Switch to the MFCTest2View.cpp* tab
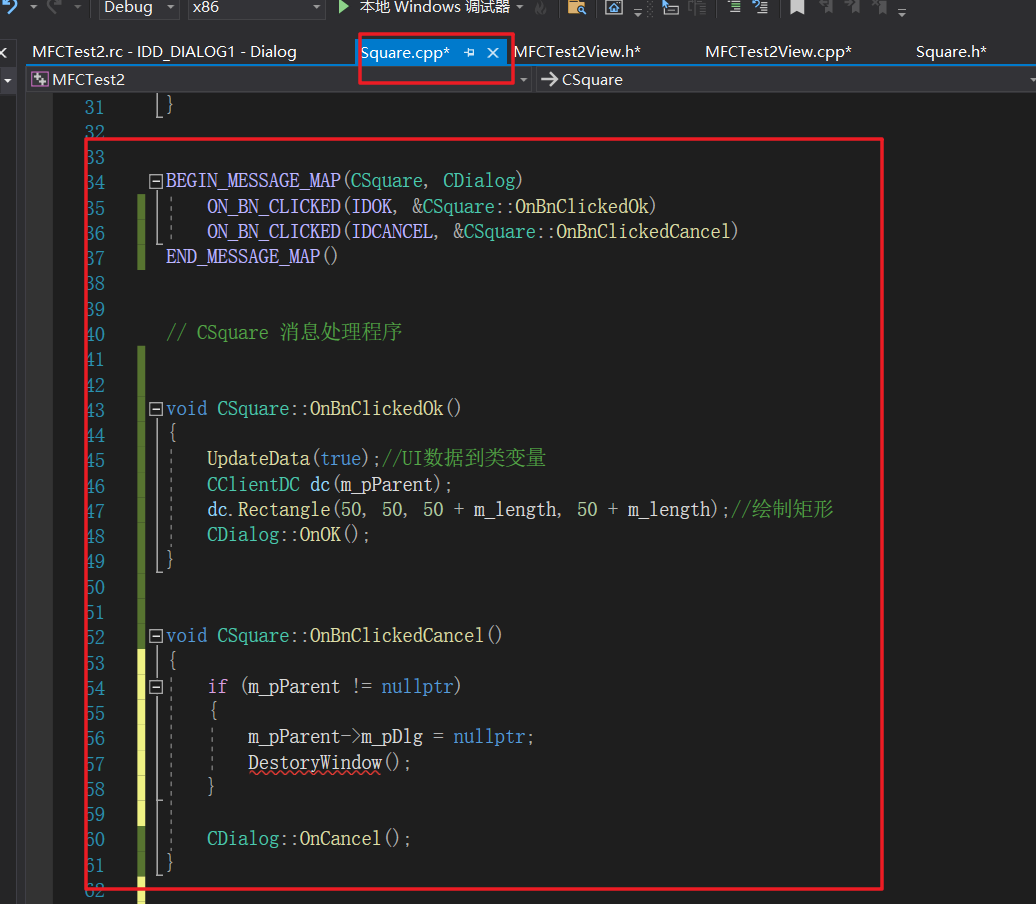Image resolution: width=1036 pixels, height=904 pixels. [x=778, y=52]
